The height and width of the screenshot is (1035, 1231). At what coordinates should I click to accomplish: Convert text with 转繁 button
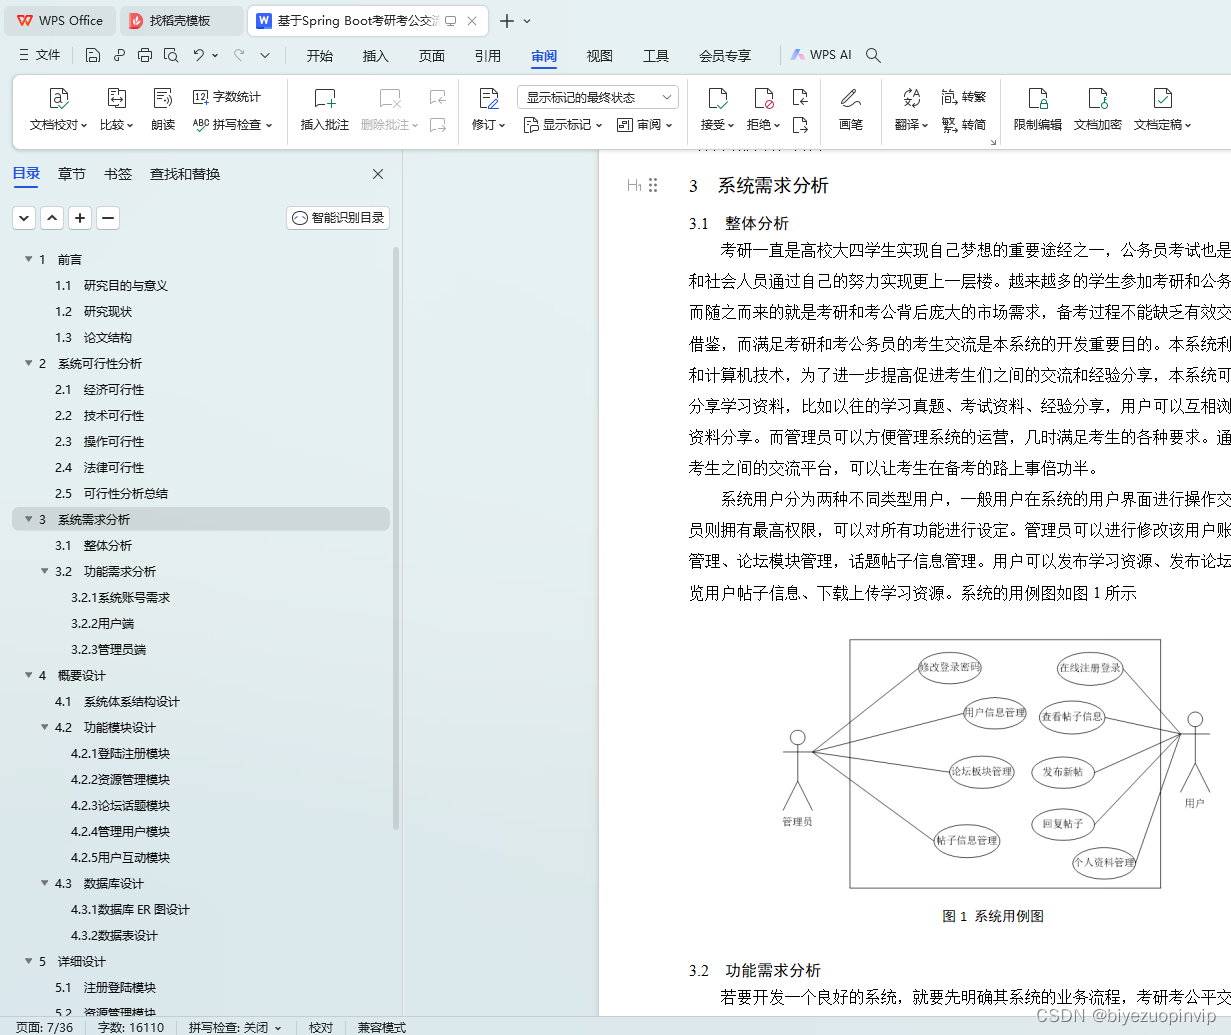pos(964,97)
